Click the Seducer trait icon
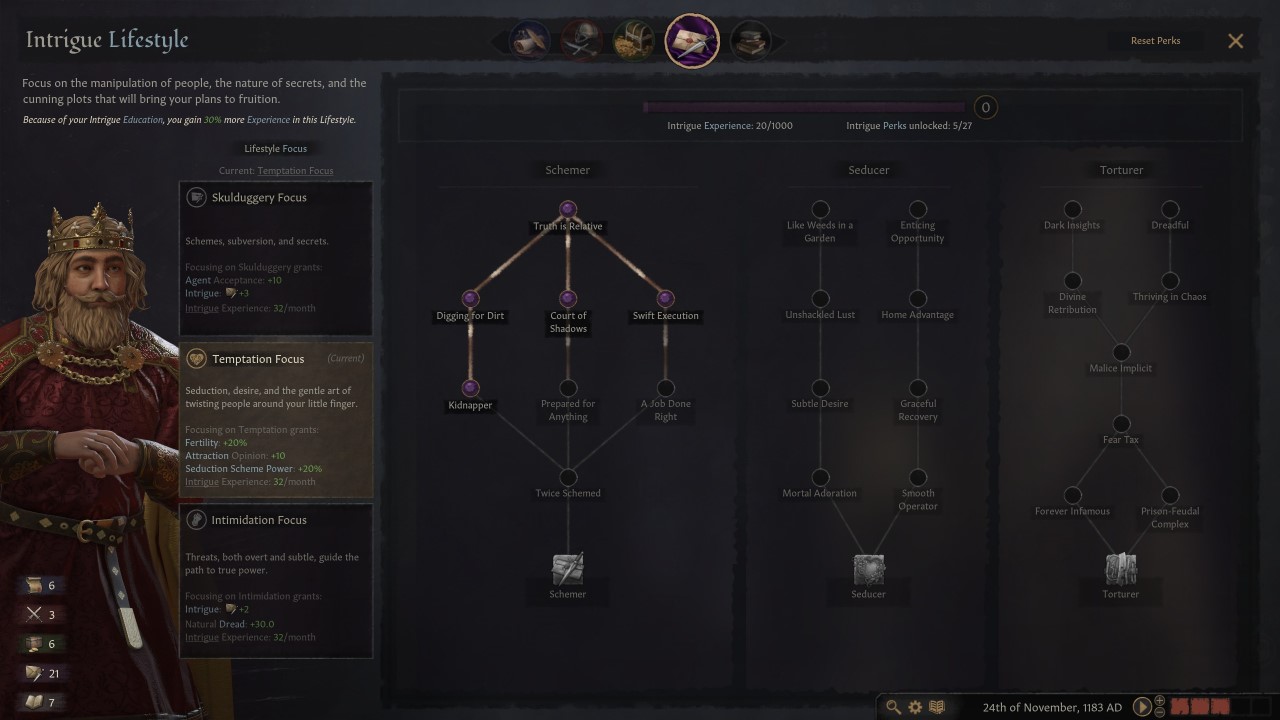 tap(868, 569)
